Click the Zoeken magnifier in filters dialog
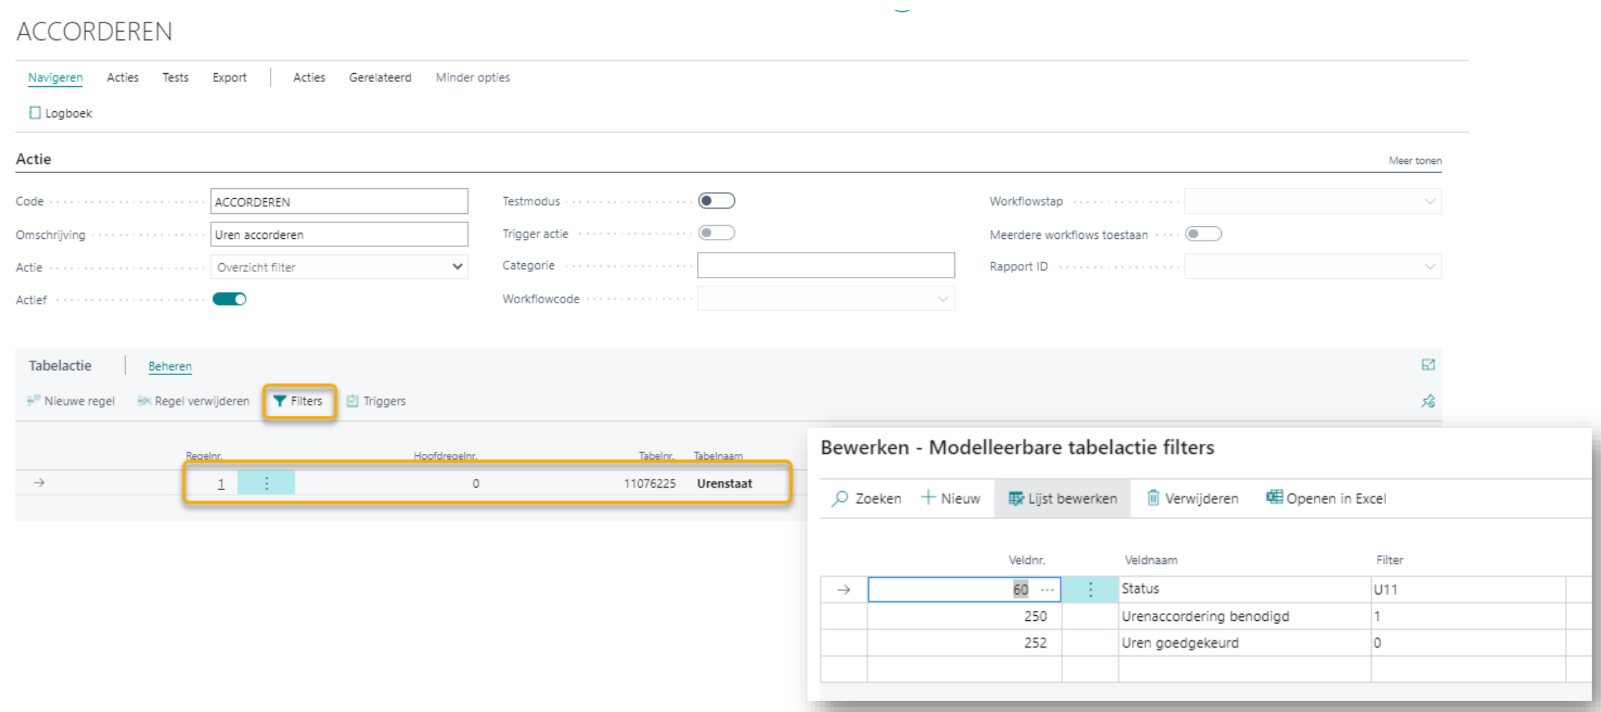The image size is (1601, 712). pyautogui.click(x=840, y=498)
